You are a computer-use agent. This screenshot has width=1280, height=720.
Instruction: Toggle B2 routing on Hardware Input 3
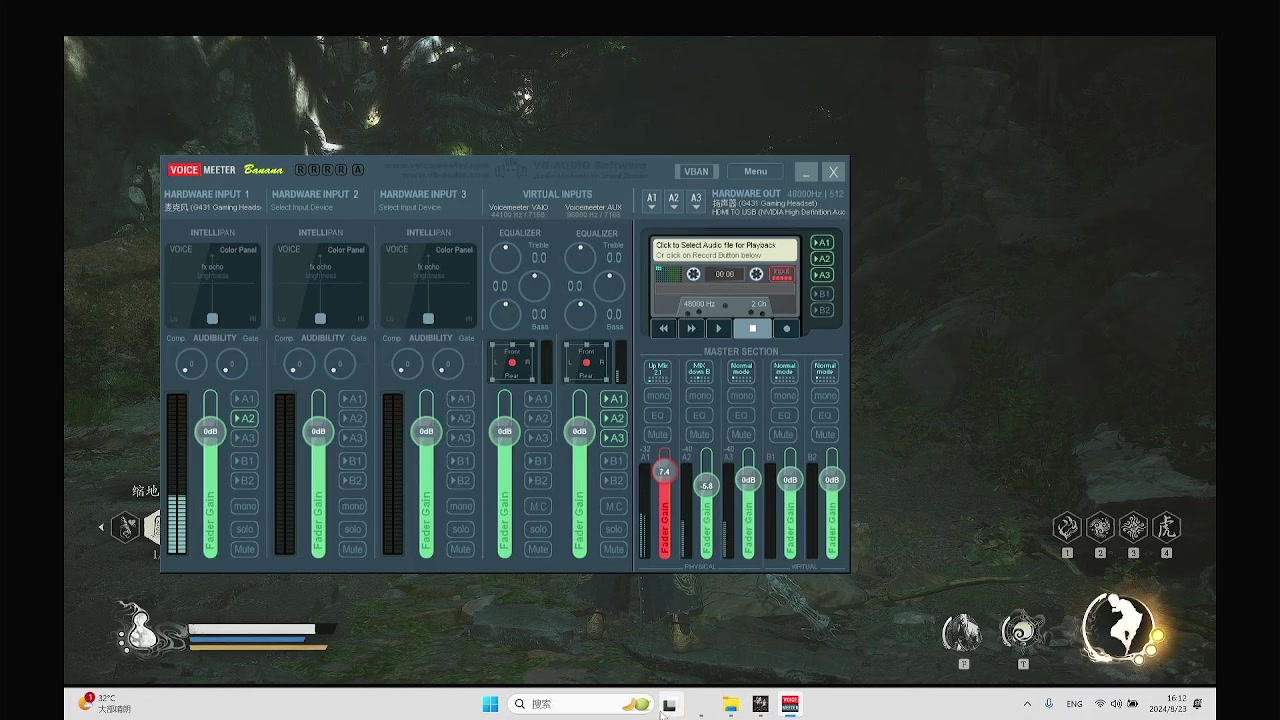[x=461, y=481]
